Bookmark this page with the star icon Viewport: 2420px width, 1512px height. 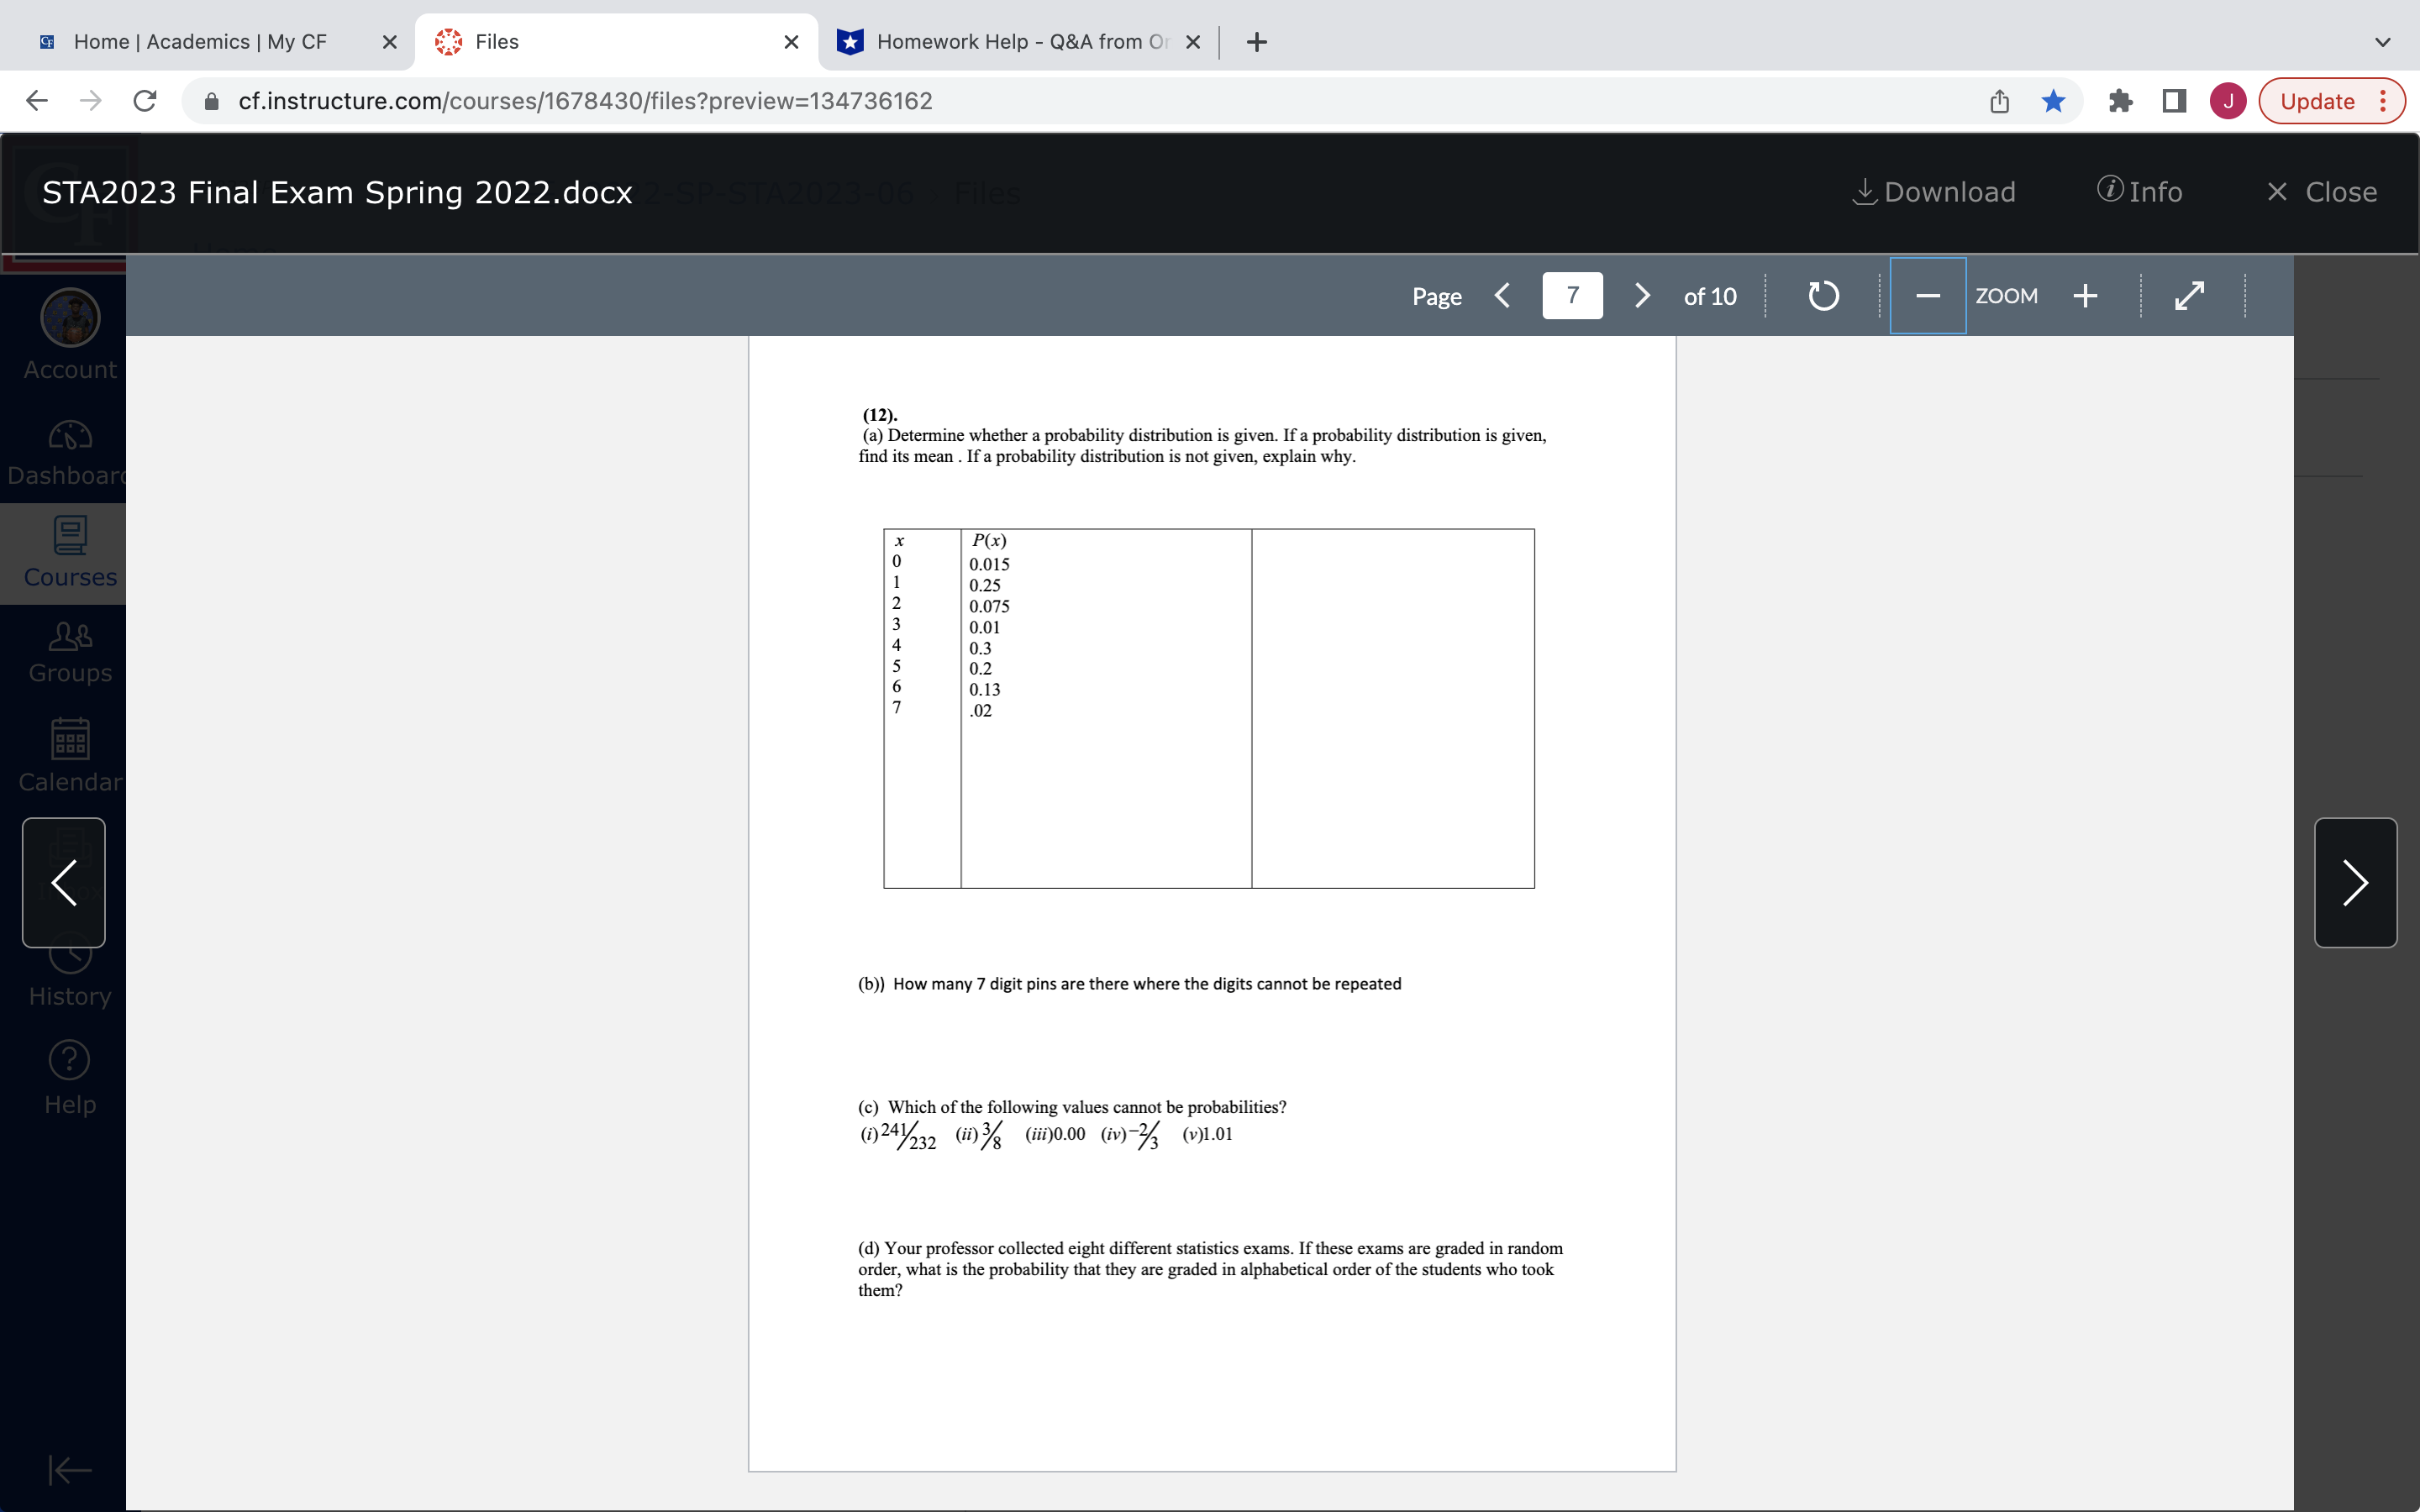click(2053, 100)
